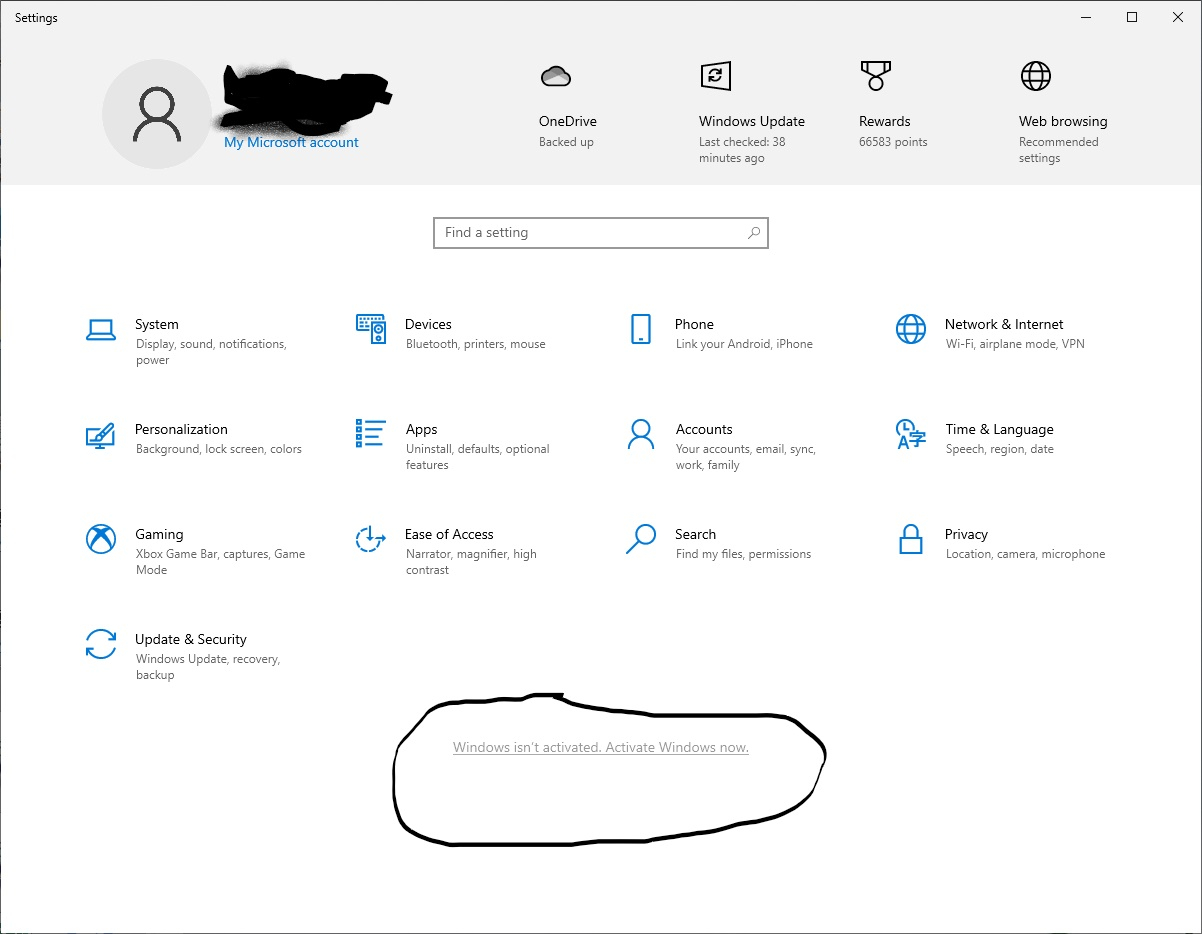Click the magnifier in Find a setting box
The image size is (1202, 934).
point(754,233)
